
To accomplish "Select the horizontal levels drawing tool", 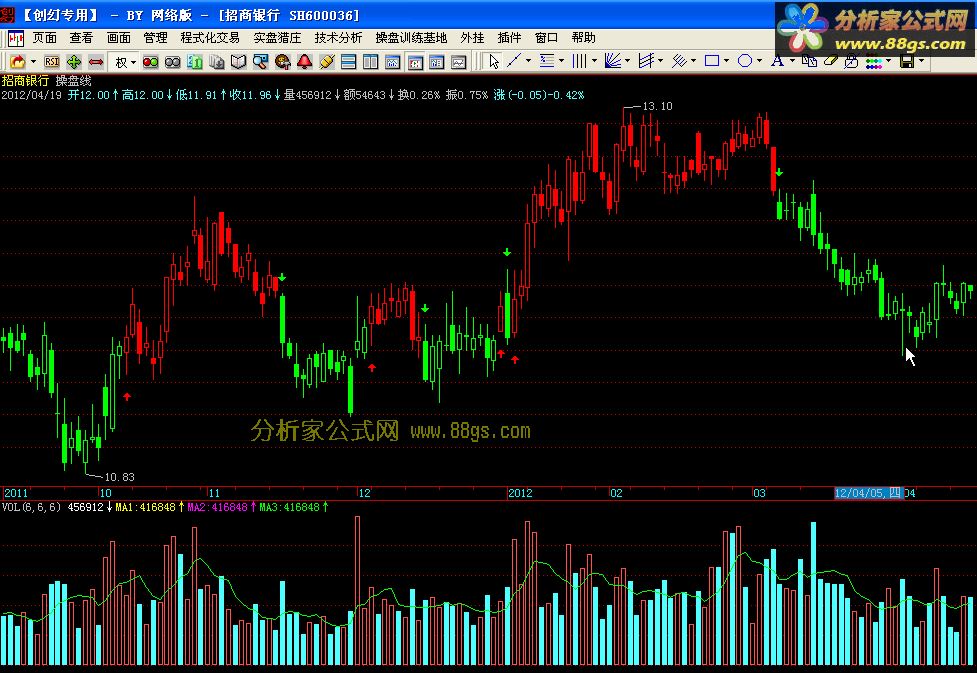I will click(547, 60).
